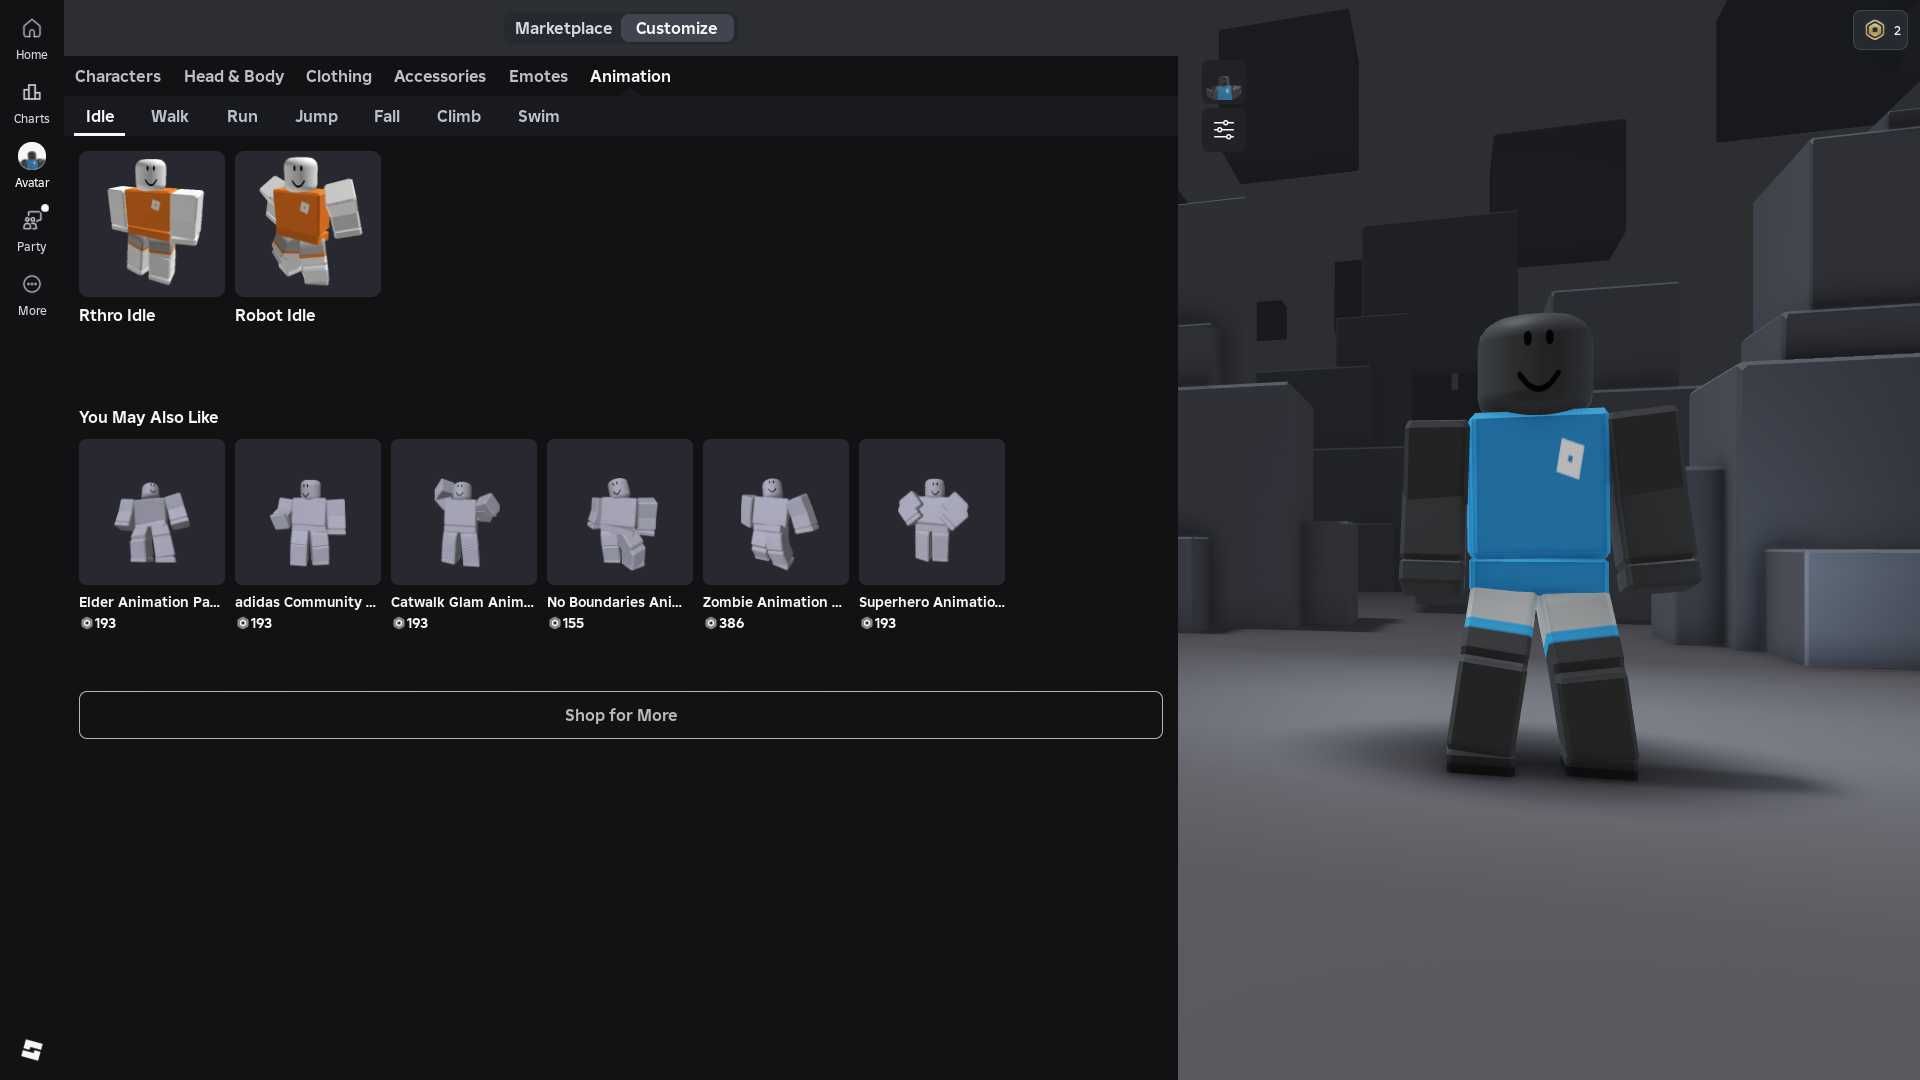
Task: Click the avatar outfit preview icon
Action: tap(1223, 82)
